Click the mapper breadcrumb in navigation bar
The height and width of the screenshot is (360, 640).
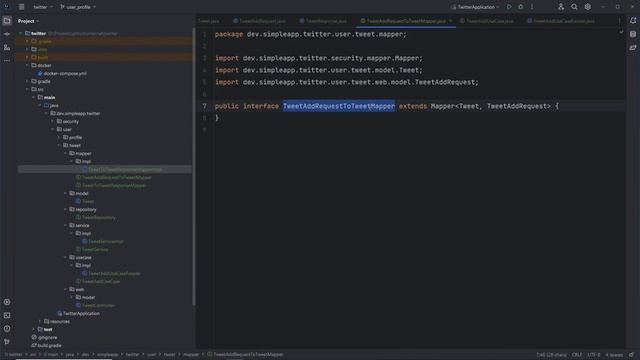tap(191, 355)
